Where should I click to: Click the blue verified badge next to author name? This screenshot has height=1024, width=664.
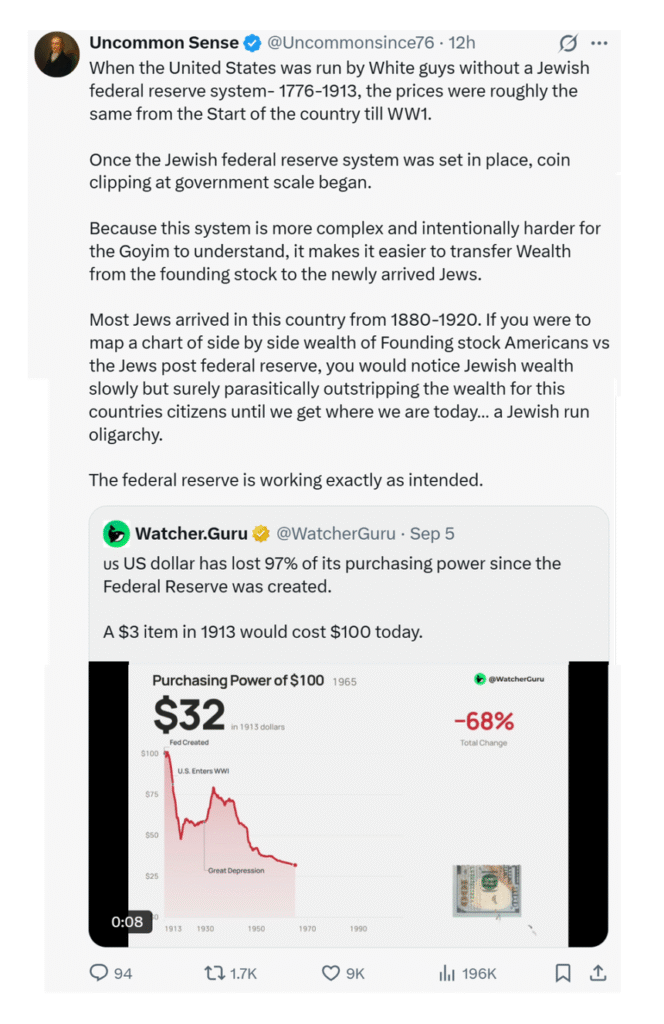pos(252,43)
